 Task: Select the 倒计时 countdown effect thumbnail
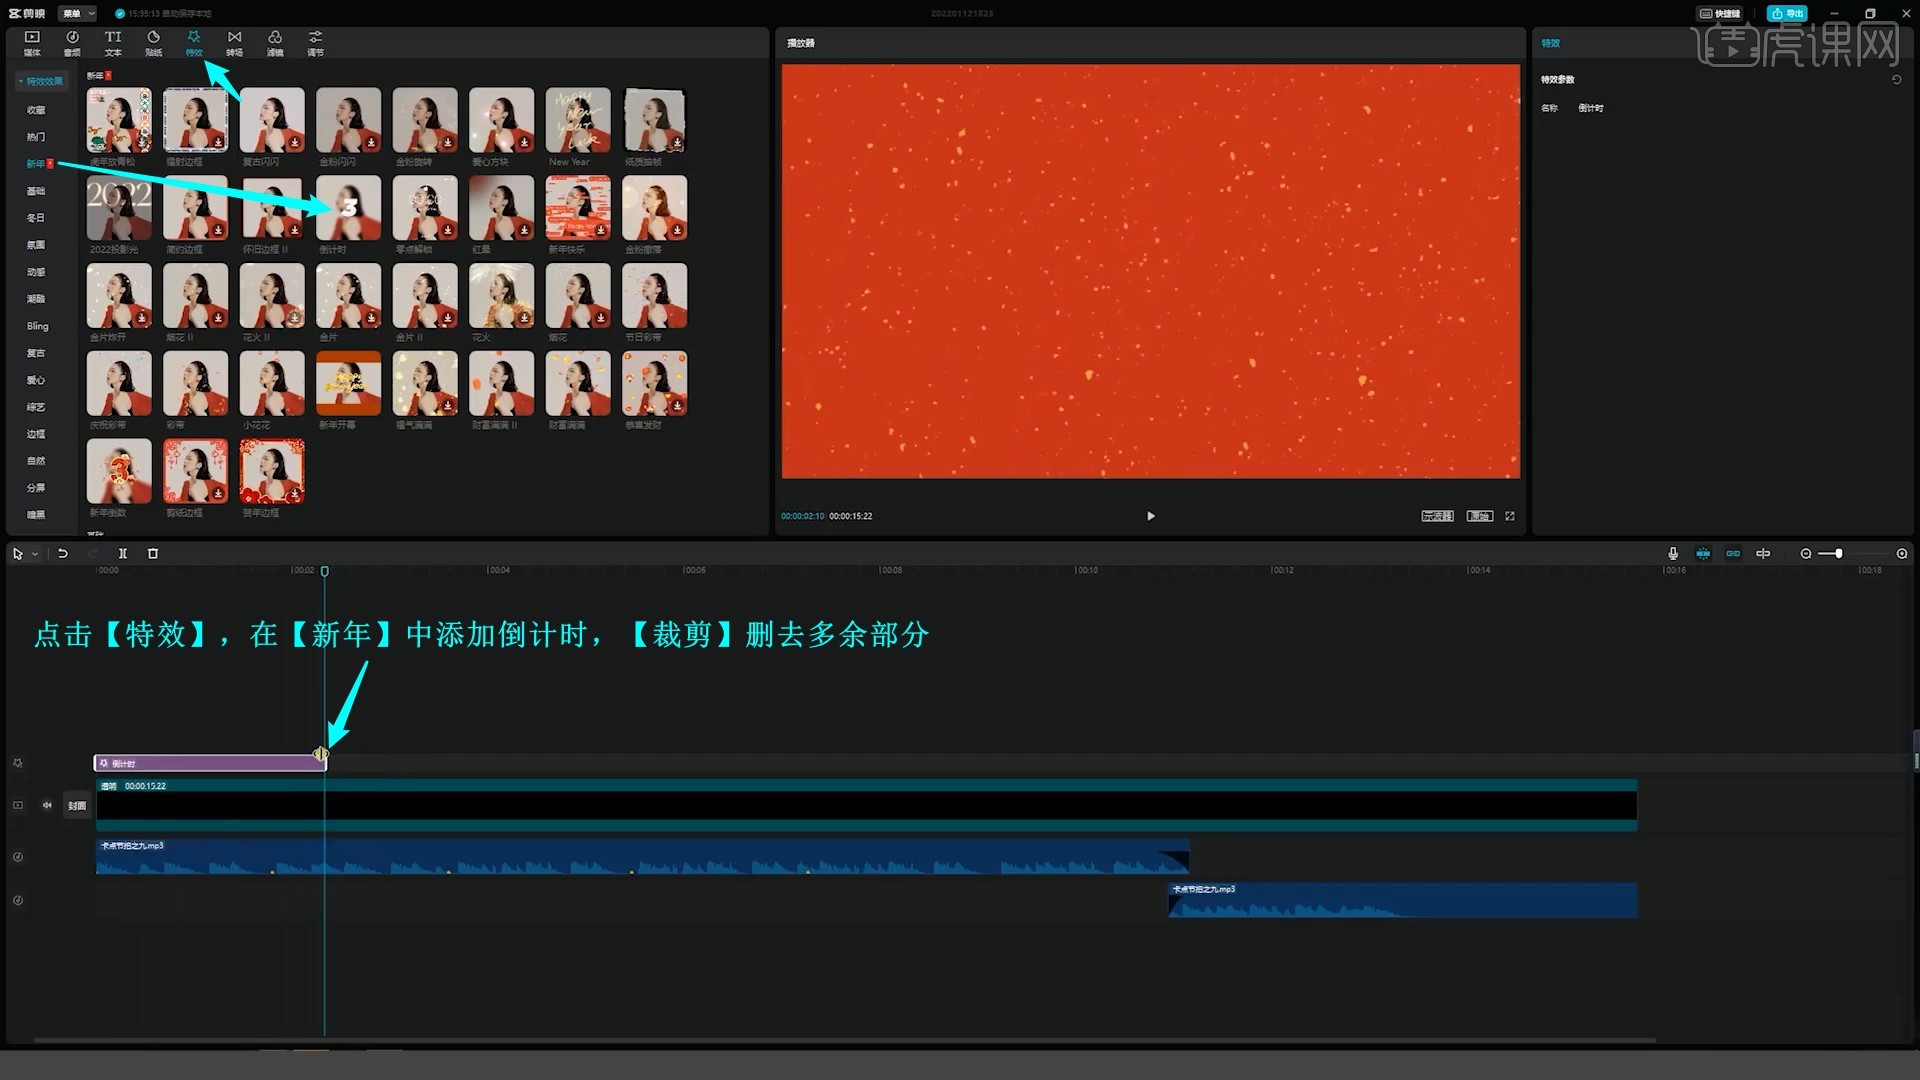[348, 208]
